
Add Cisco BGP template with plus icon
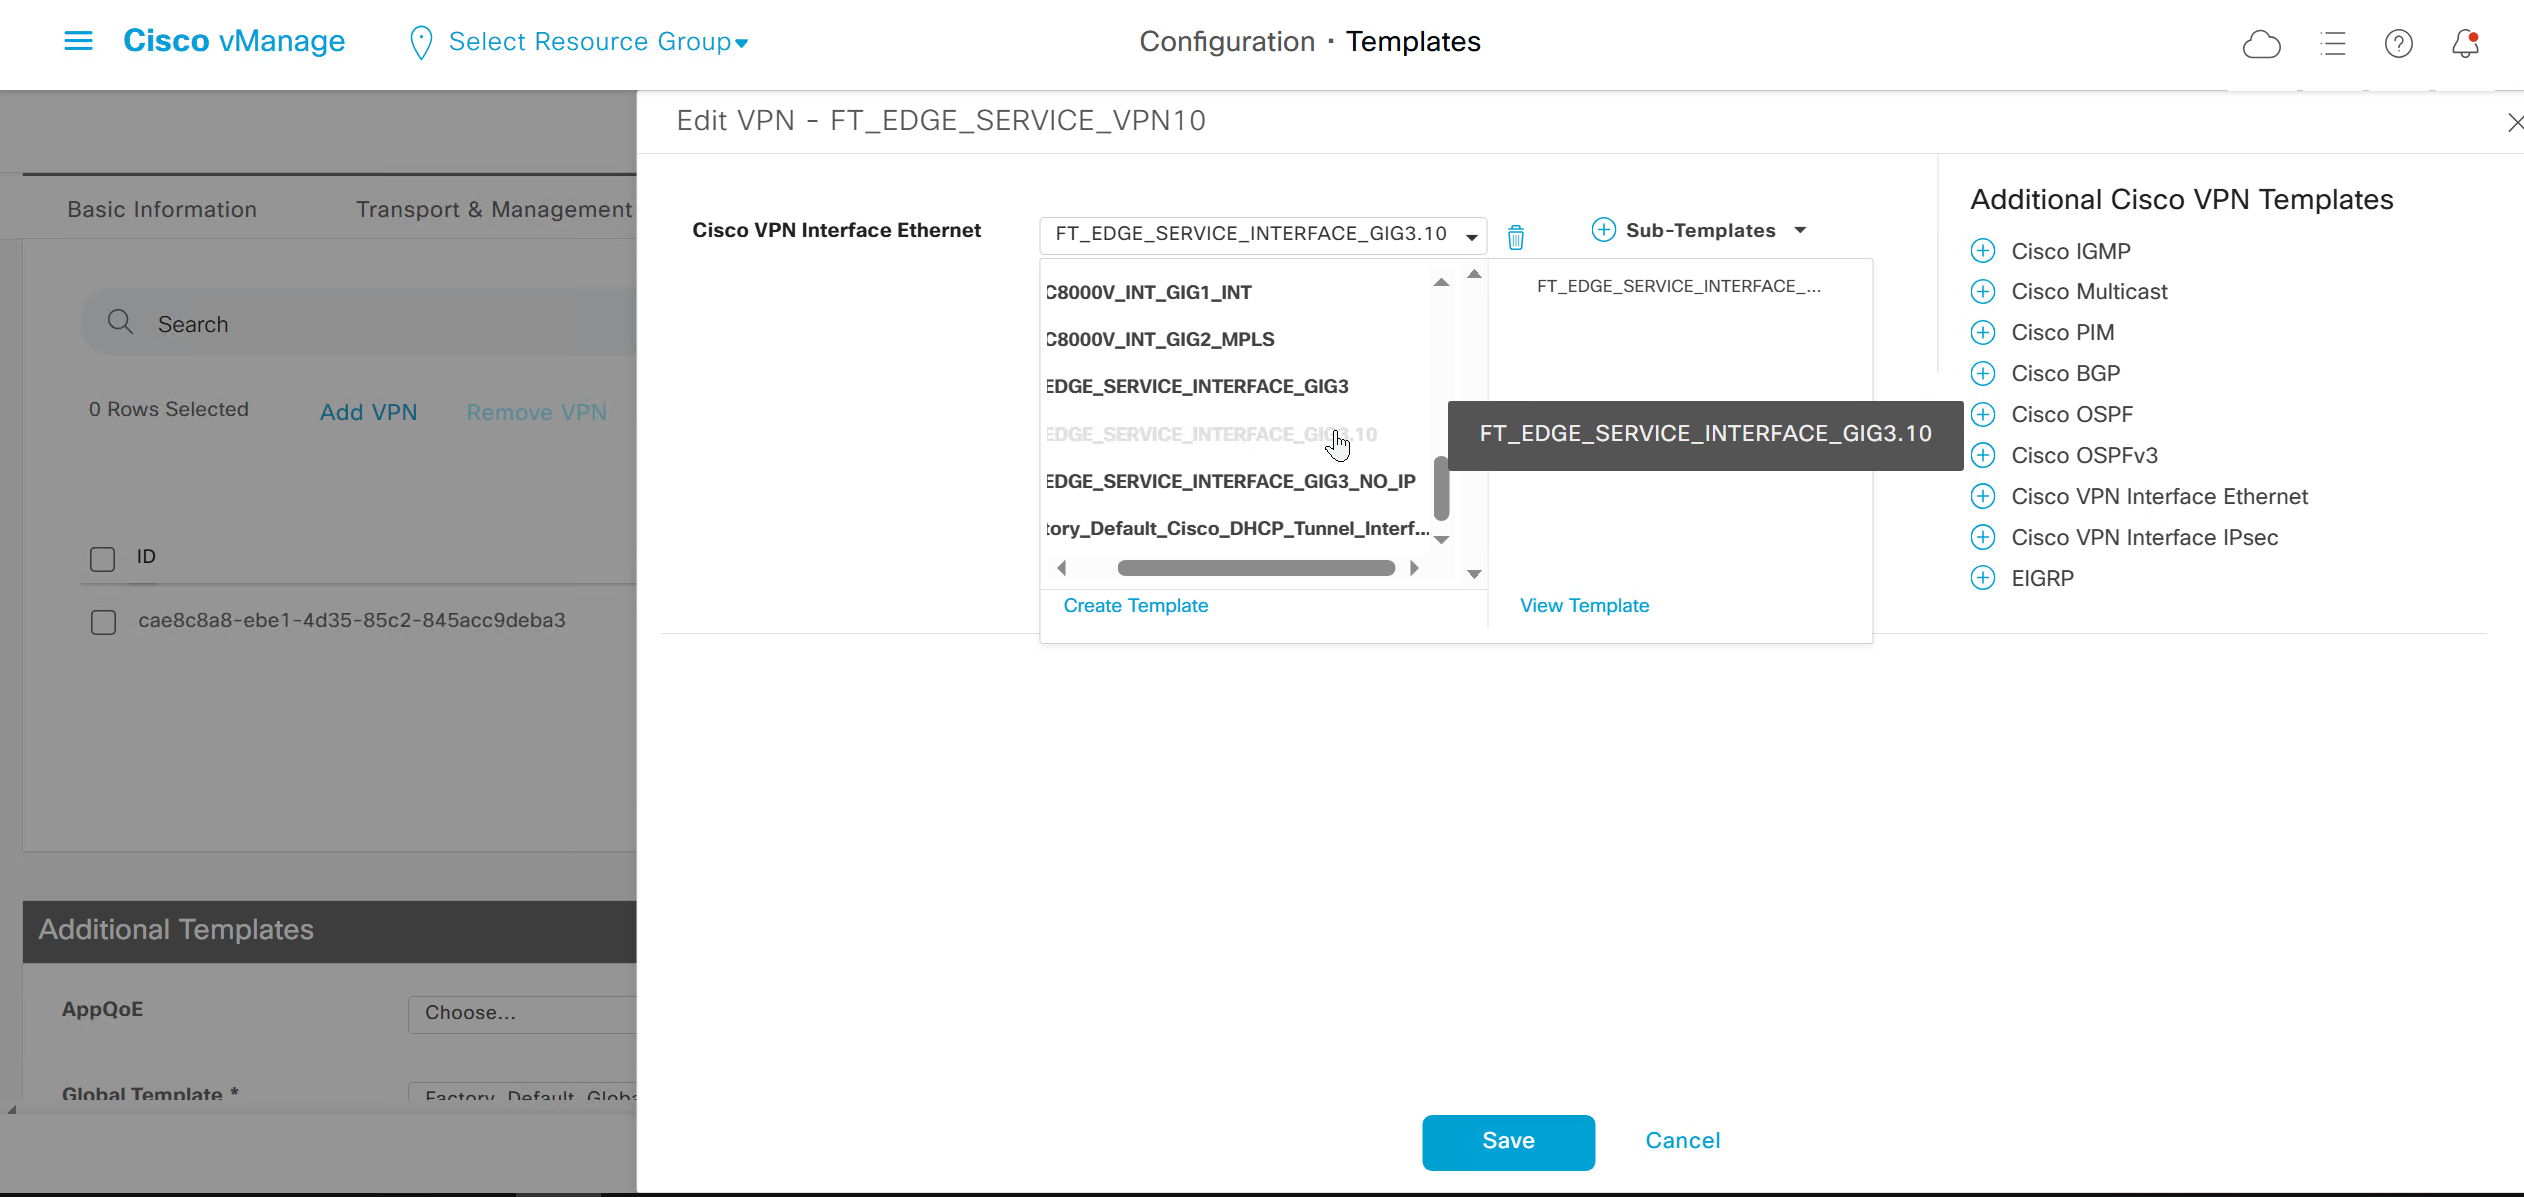click(1982, 373)
